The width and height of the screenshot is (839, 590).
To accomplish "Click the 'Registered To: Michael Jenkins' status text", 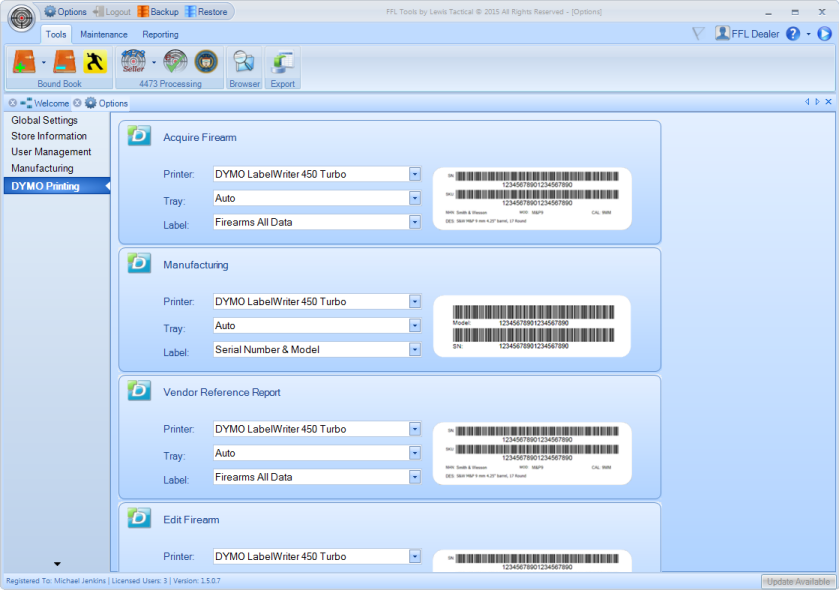I will 56,580.
